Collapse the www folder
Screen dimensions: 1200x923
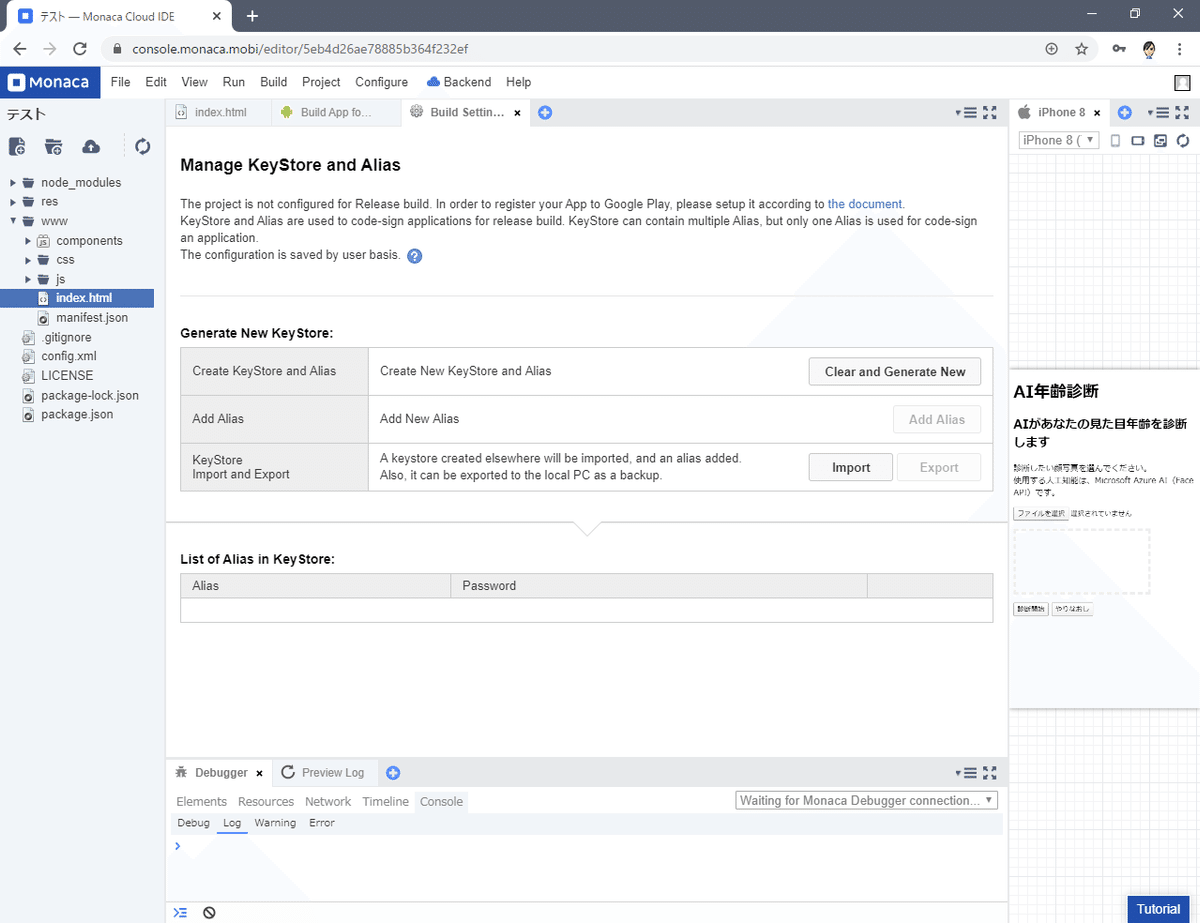(x=13, y=221)
